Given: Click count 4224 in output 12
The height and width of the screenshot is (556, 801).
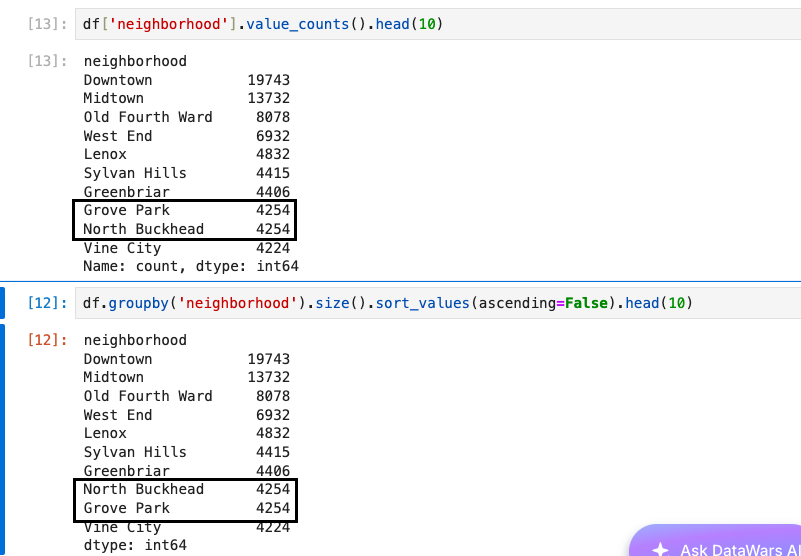Looking at the screenshot, I should coord(273,527).
